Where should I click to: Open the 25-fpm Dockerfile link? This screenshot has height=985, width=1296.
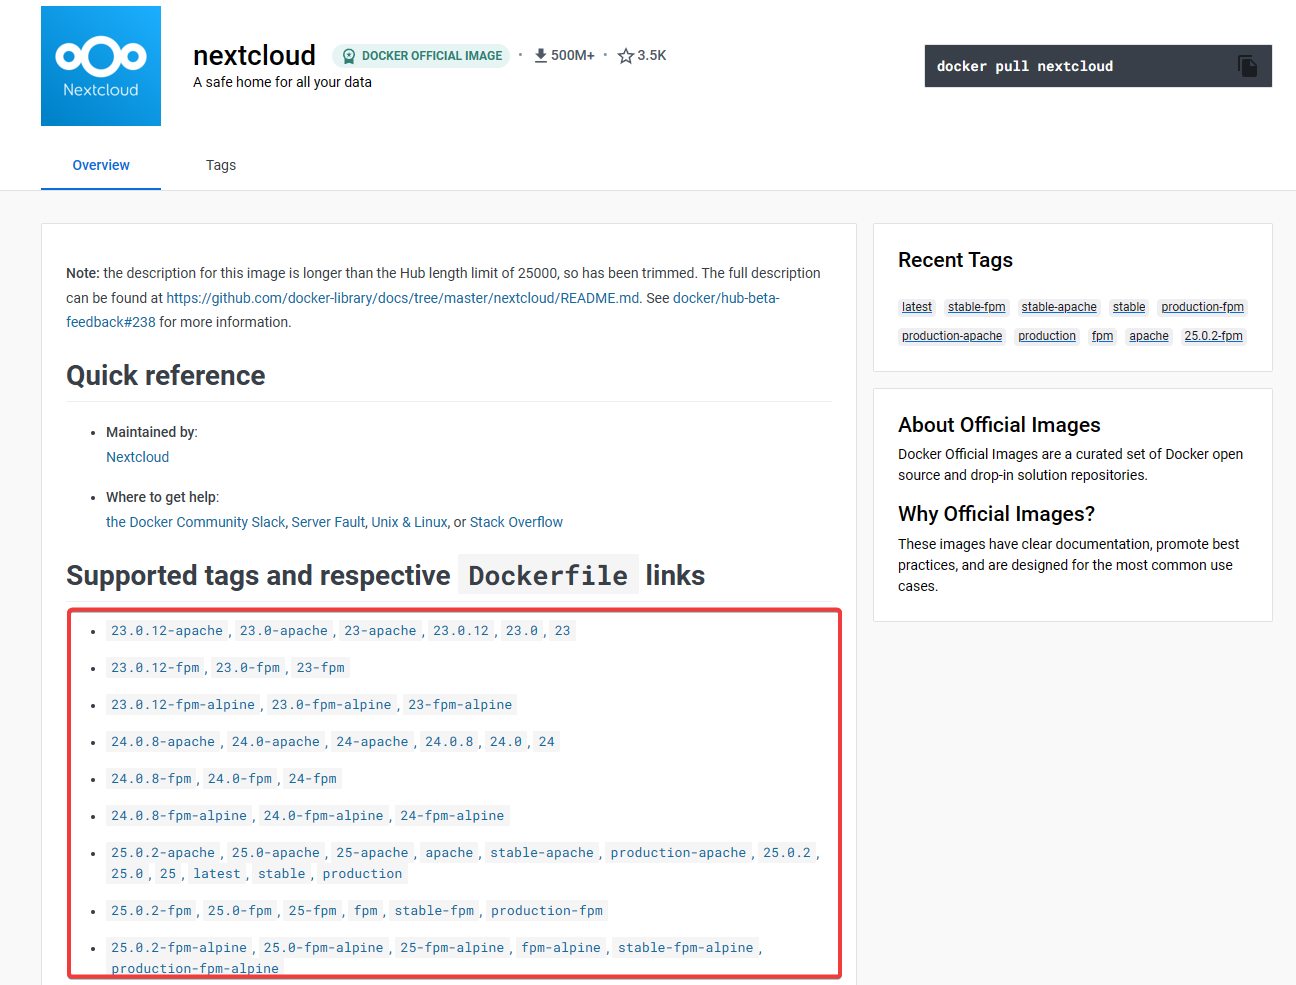pos(312,911)
